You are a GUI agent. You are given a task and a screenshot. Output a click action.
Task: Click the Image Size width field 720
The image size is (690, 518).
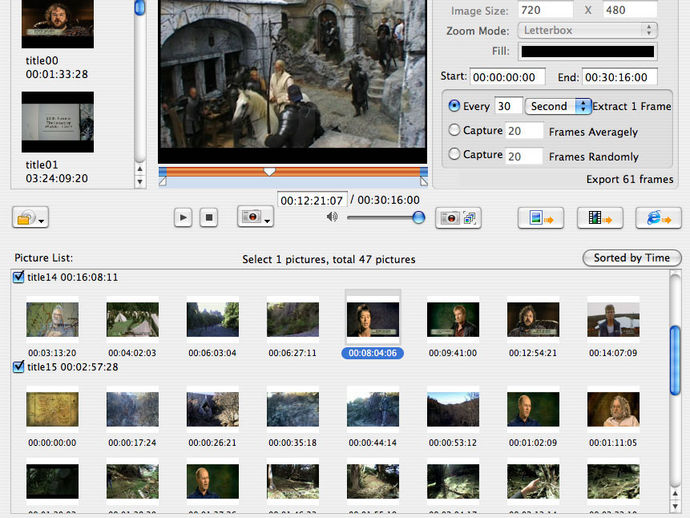pyautogui.click(x=545, y=10)
